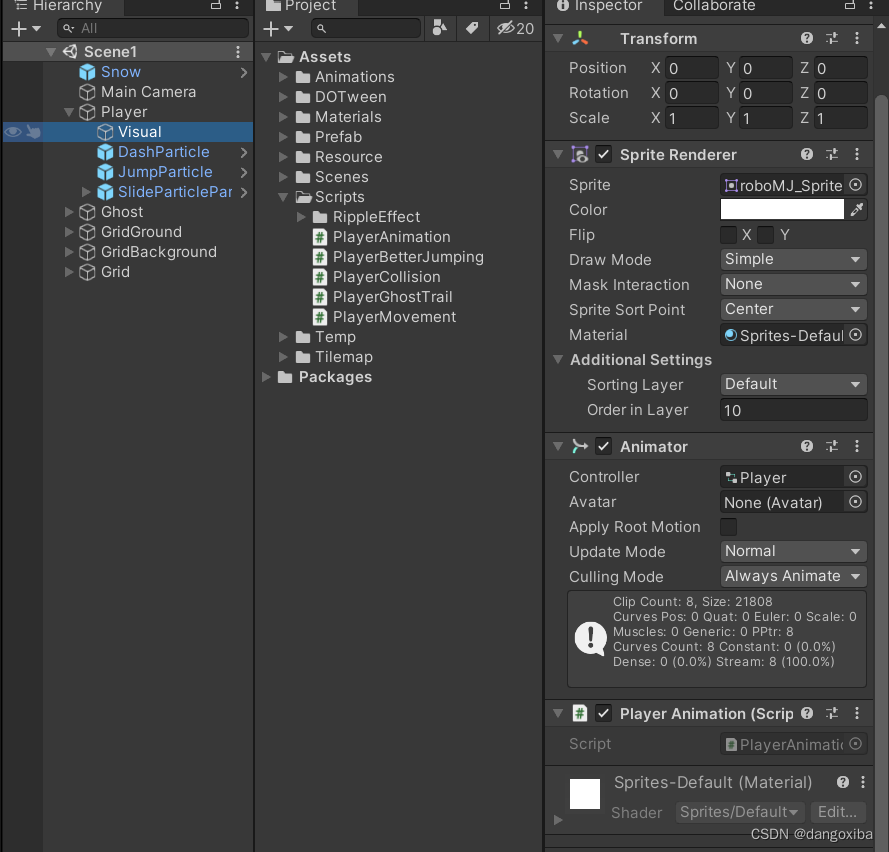Click material Edit button
The image size is (889, 852).
pyautogui.click(x=837, y=812)
